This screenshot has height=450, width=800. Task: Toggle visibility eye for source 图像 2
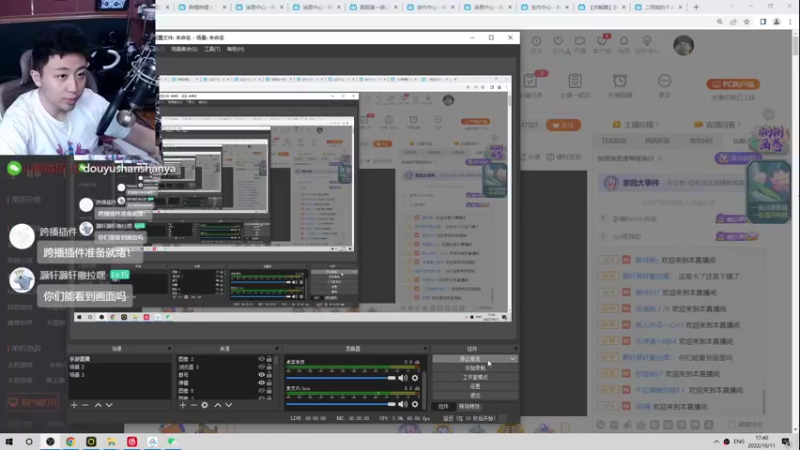tap(261, 359)
